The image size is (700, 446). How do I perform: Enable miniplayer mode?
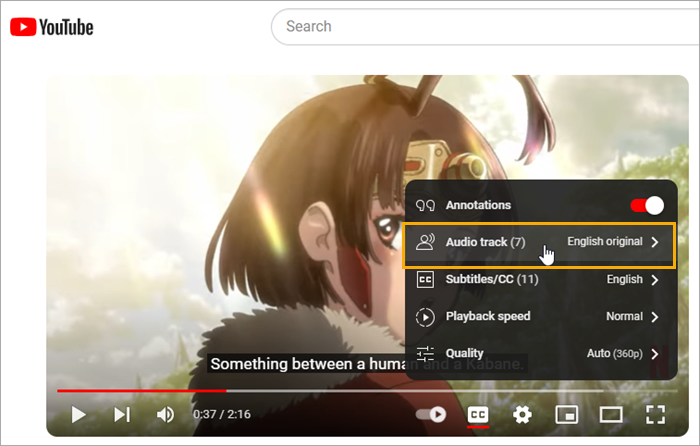pos(566,414)
